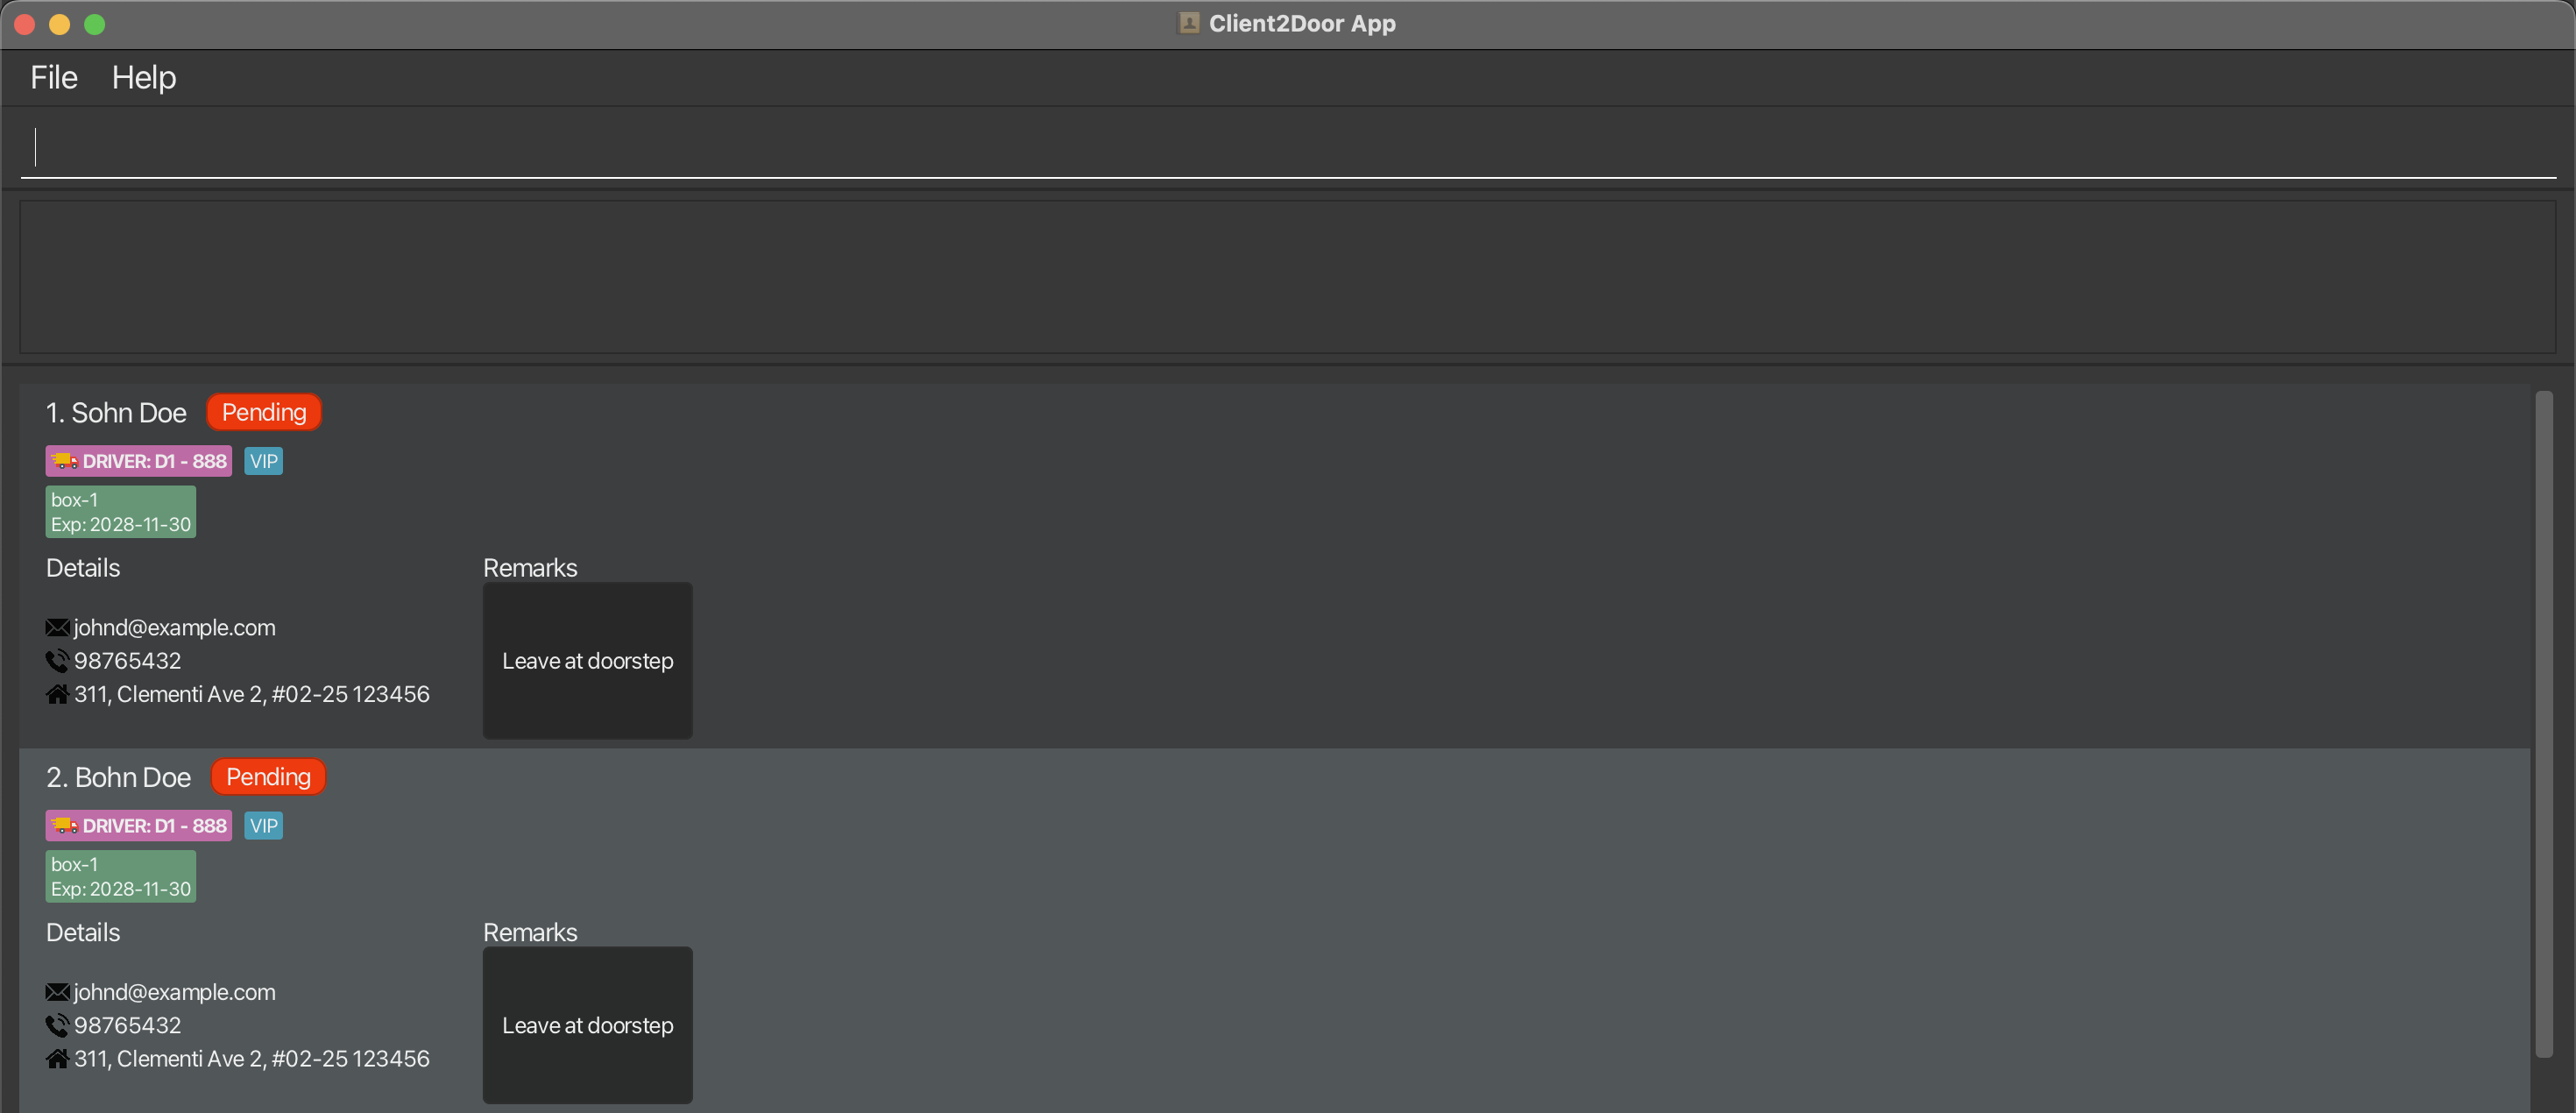Focus the command input field
The height and width of the screenshot is (1113, 2576).
click(x=1288, y=147)
